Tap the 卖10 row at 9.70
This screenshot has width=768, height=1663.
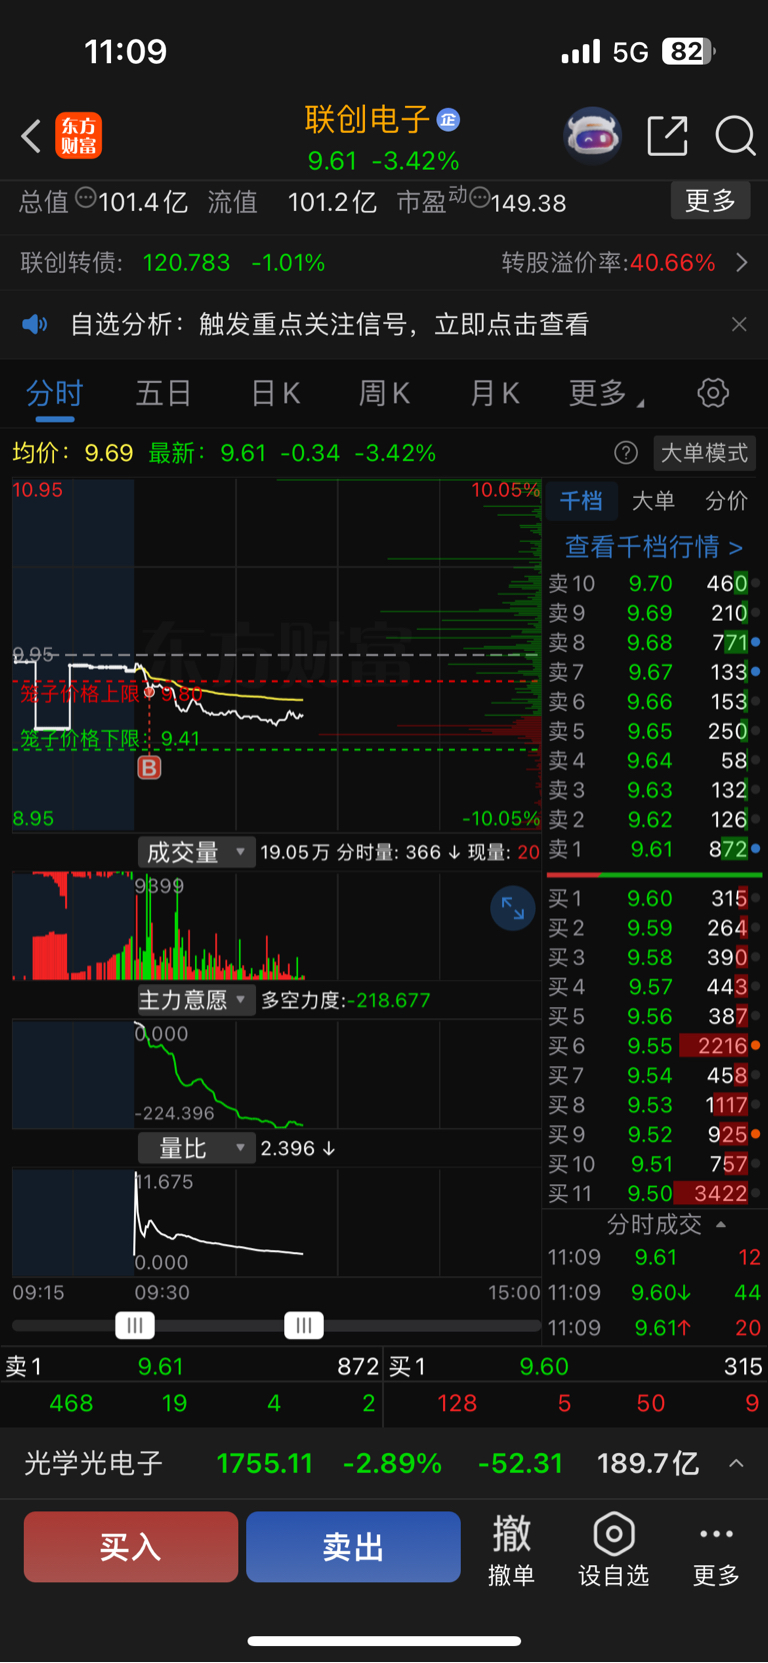tap(654, 583)
